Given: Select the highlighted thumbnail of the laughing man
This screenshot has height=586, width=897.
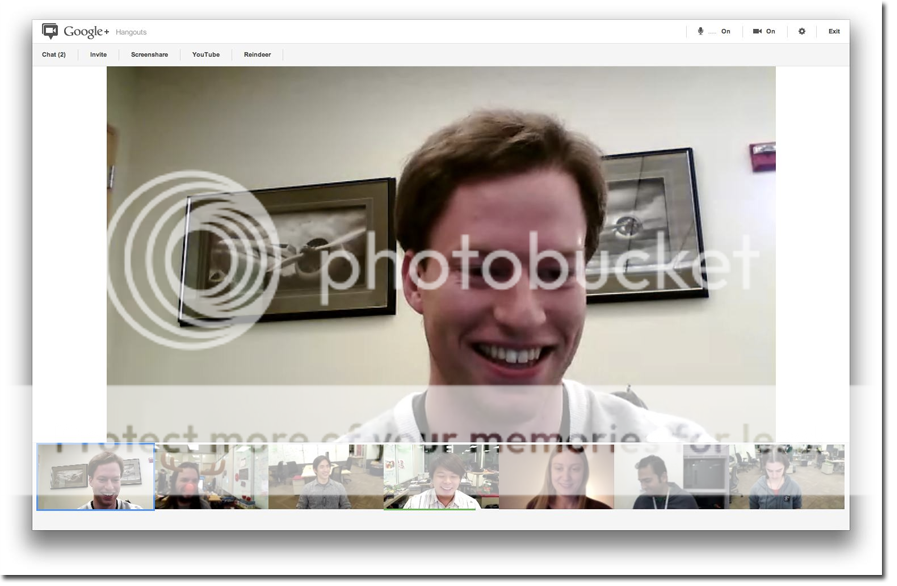Looking at the screenshot, I should [96, 477].
